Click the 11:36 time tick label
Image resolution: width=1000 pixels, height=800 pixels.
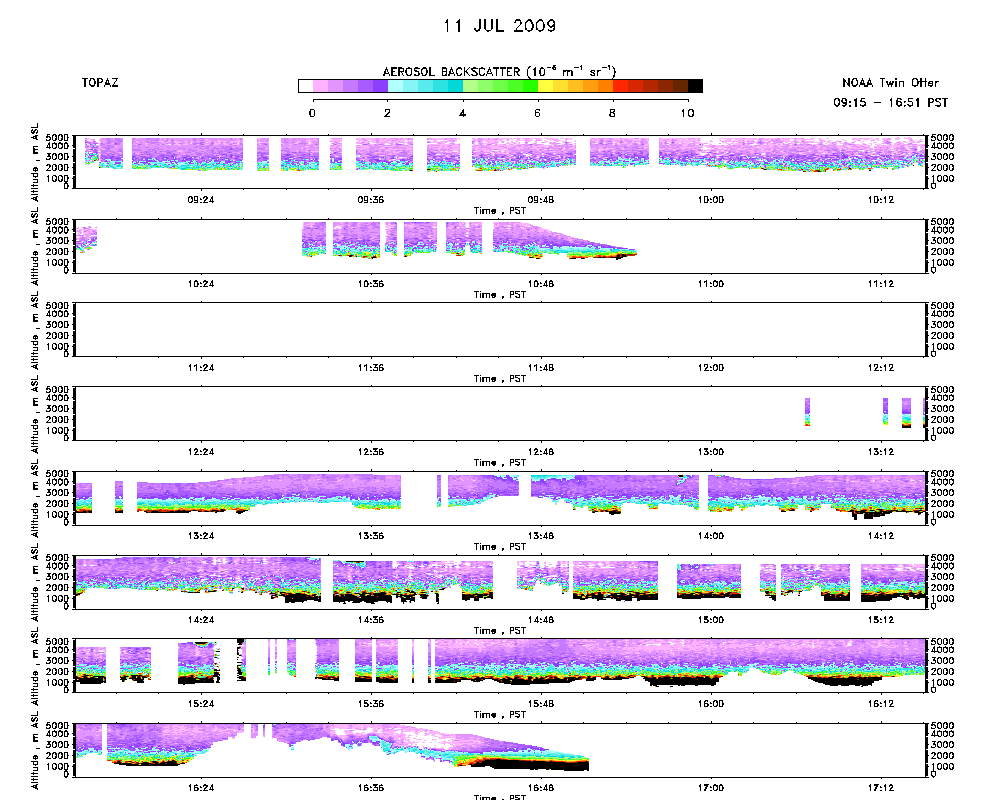coord(371,368)
